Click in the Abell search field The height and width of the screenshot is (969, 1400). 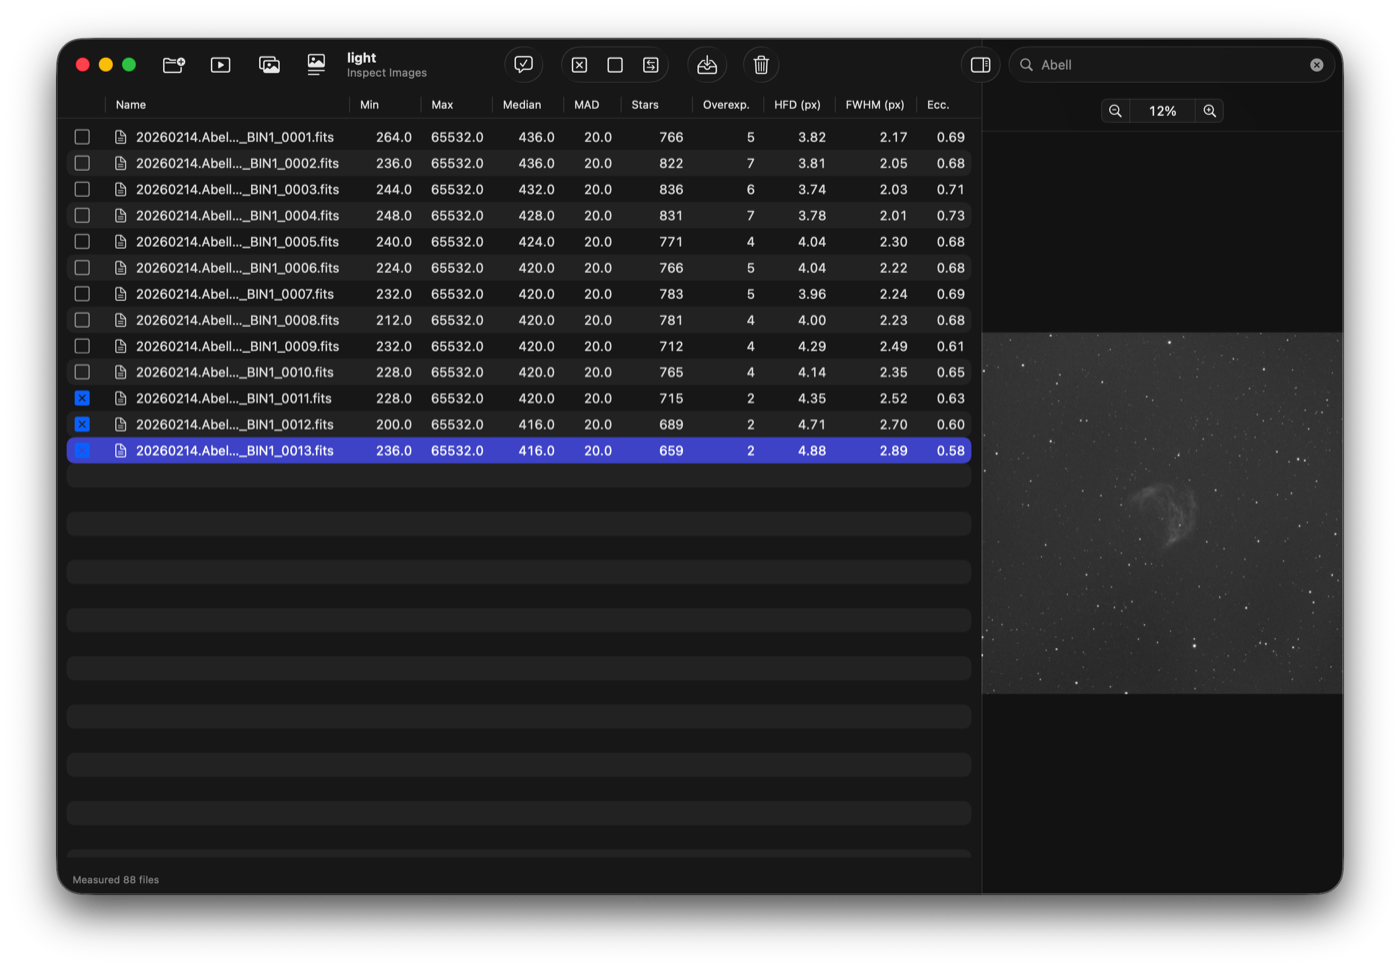[1170, 65]
